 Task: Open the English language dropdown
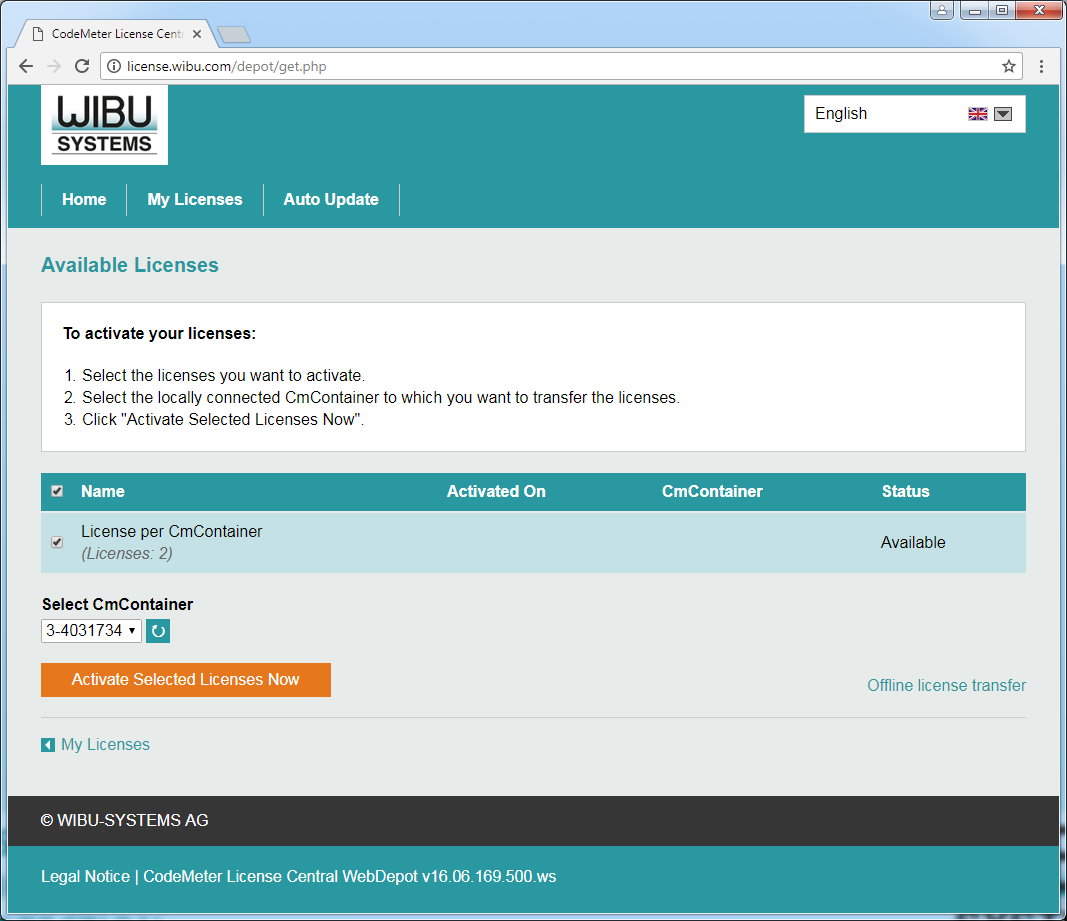915,114
